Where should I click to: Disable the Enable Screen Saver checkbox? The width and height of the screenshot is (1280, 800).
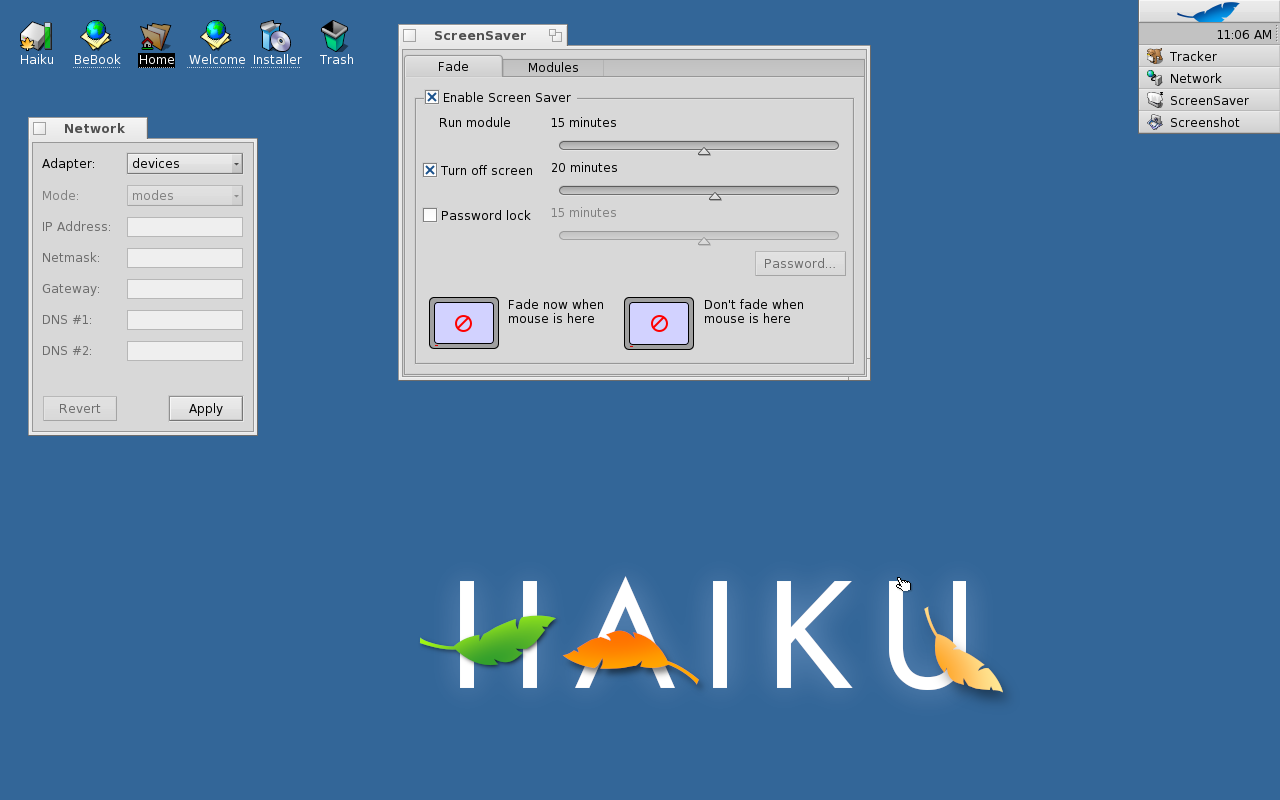pyautogui.click(x=432, y=97)
